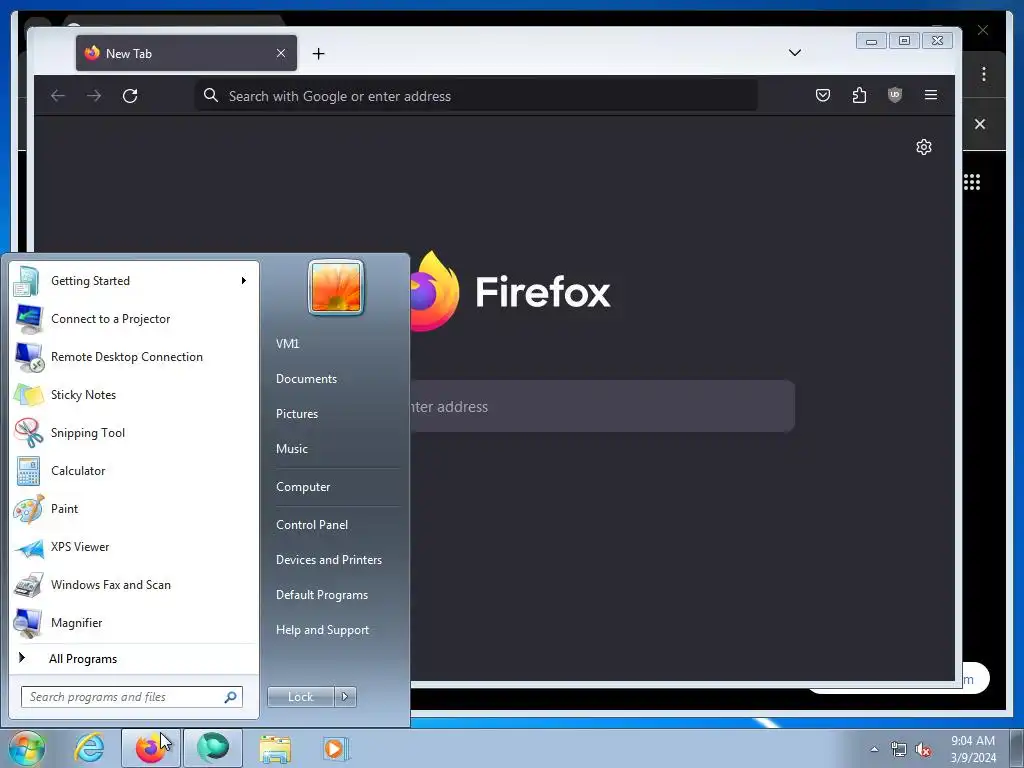Open Control Panel
Viewport: 1024px width, 768px height.
[x=312, y=525]
